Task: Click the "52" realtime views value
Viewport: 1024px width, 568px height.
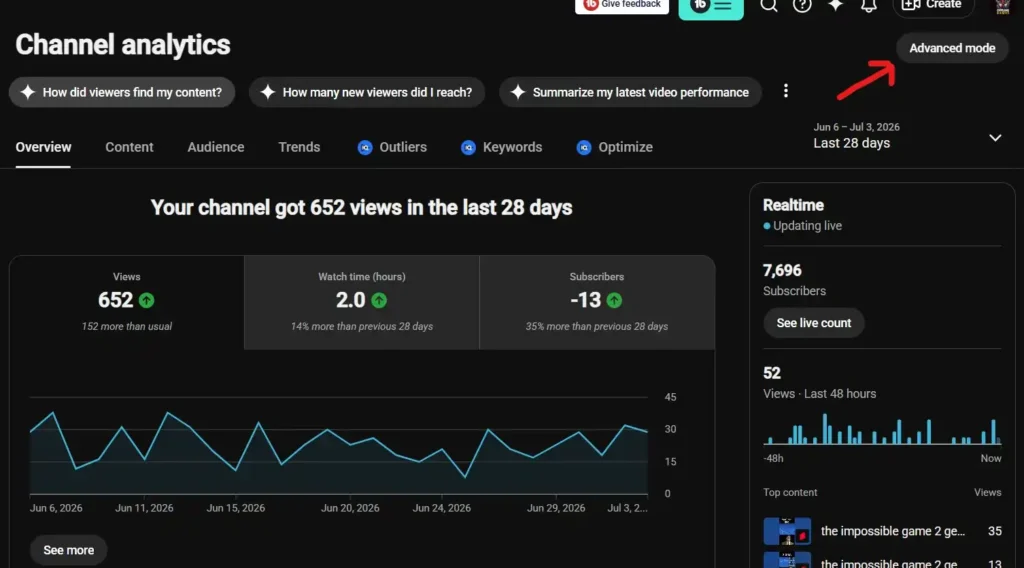Action: point(772,373)
